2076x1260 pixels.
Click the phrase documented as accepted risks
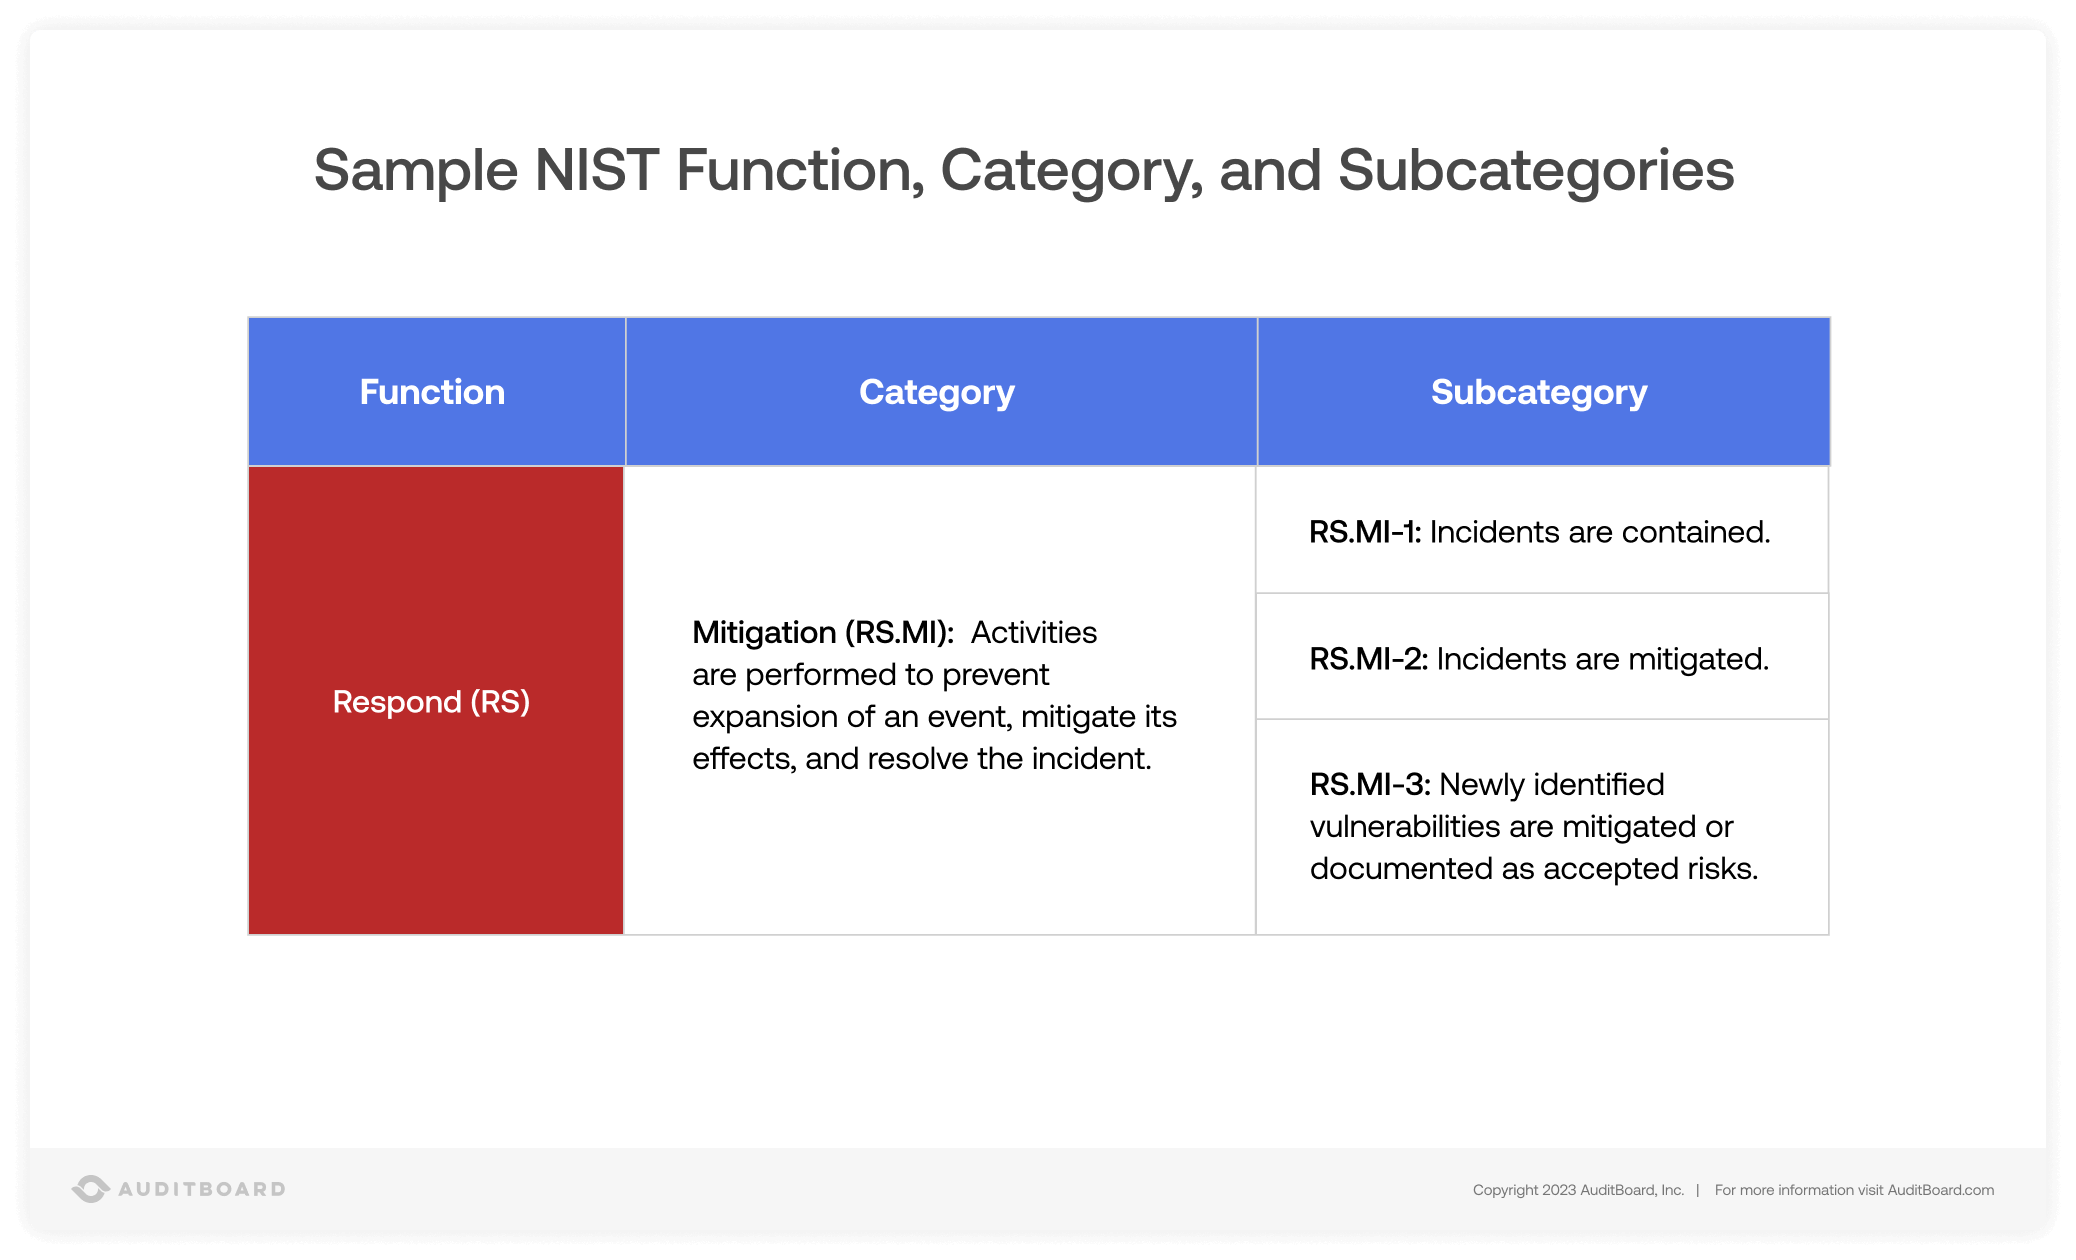(x=1533, y=868)
